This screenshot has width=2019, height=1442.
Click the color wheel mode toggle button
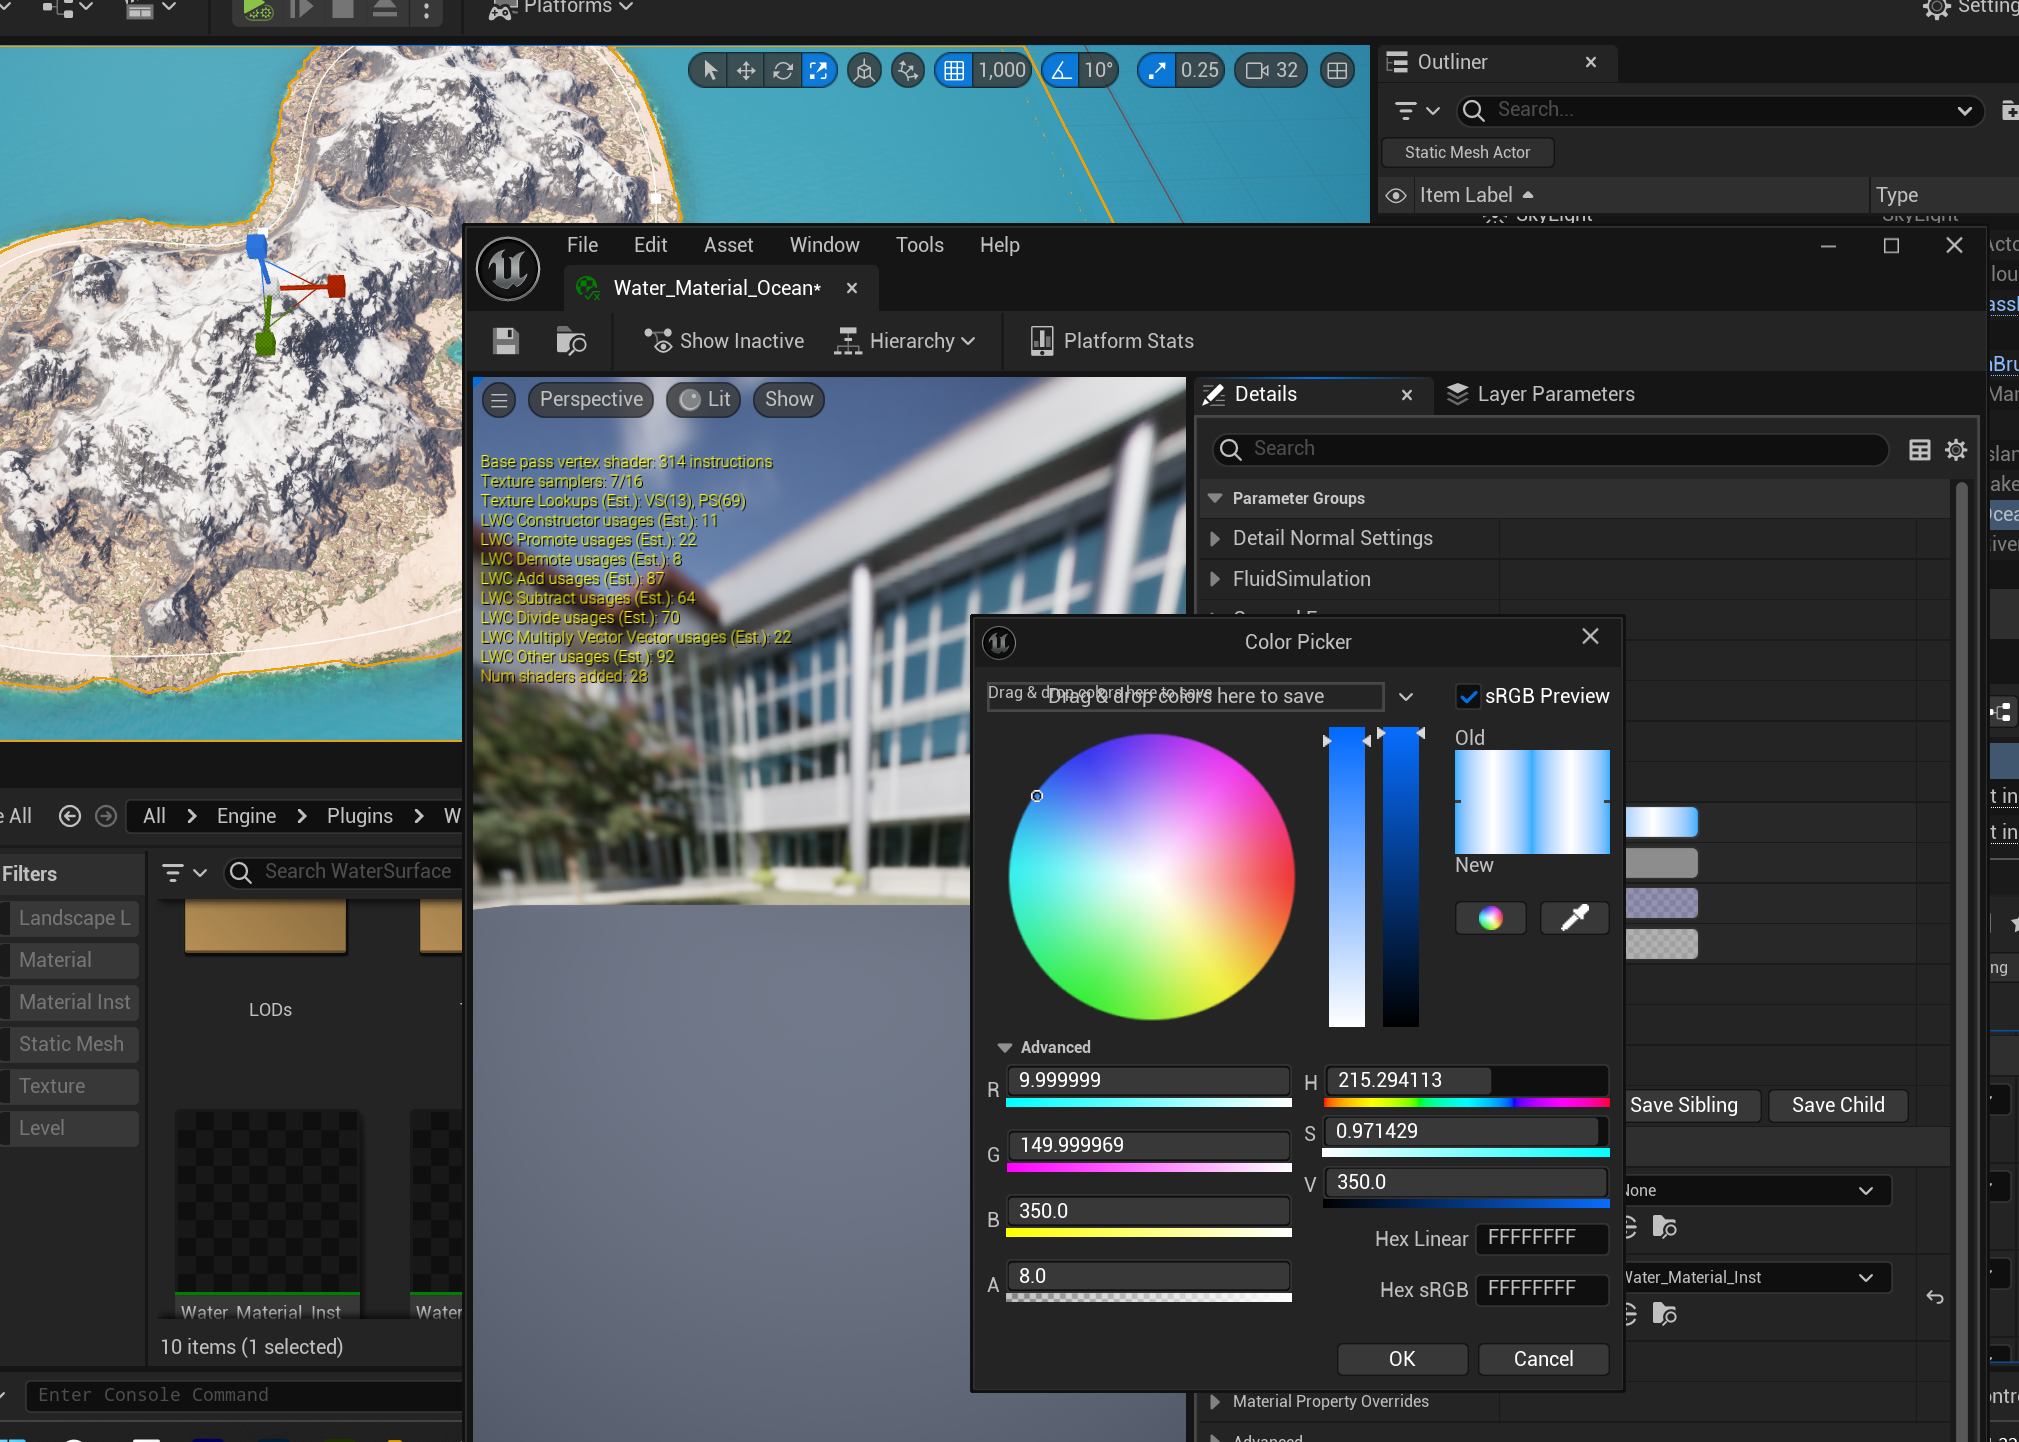point(1490,918)
